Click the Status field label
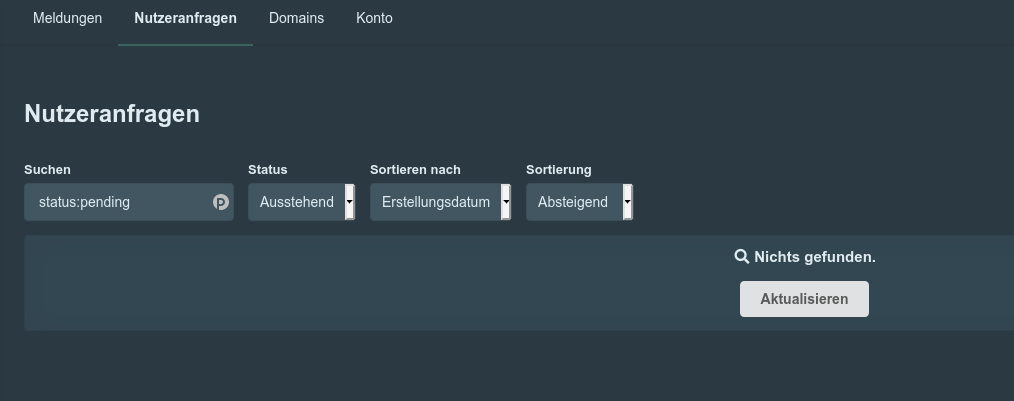This screenshot has height=401, width=1014. pyautogui.click(x=268, y=169)
